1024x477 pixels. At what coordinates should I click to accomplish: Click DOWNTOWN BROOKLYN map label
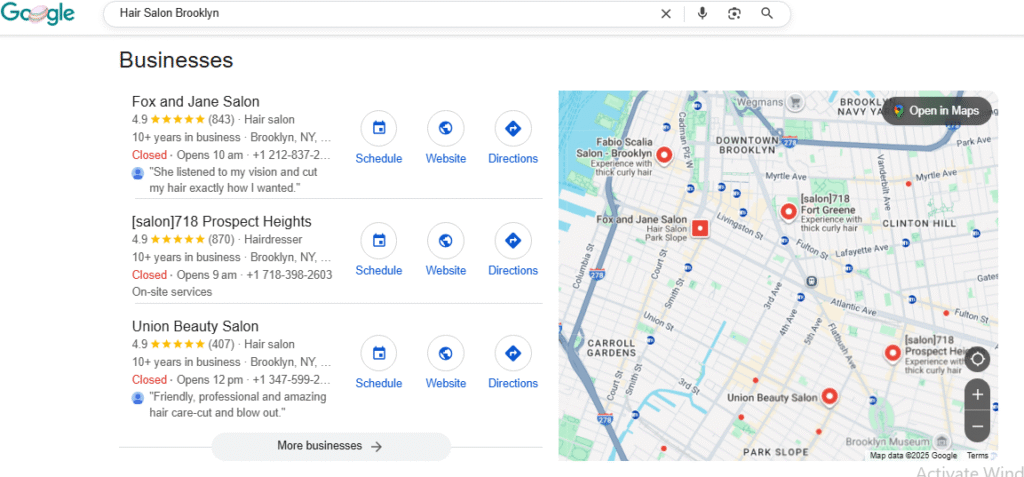pos(749,145)
